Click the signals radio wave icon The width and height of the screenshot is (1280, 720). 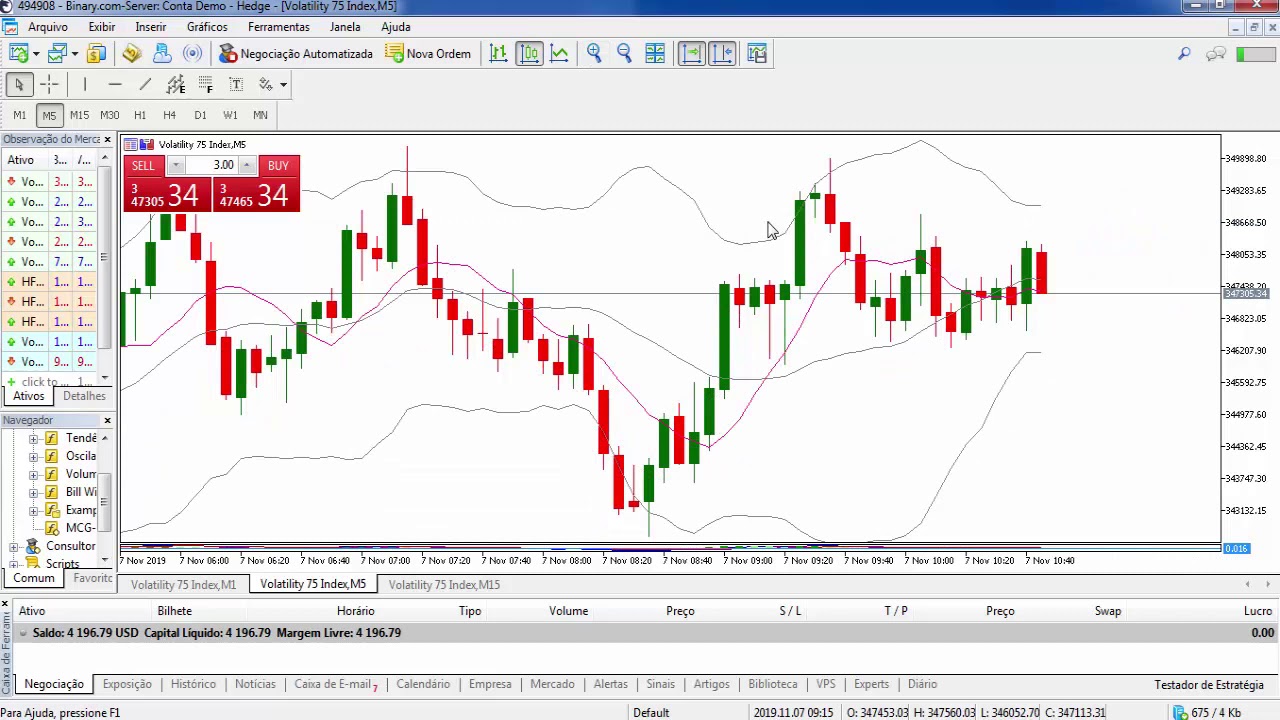pos(193,53)
